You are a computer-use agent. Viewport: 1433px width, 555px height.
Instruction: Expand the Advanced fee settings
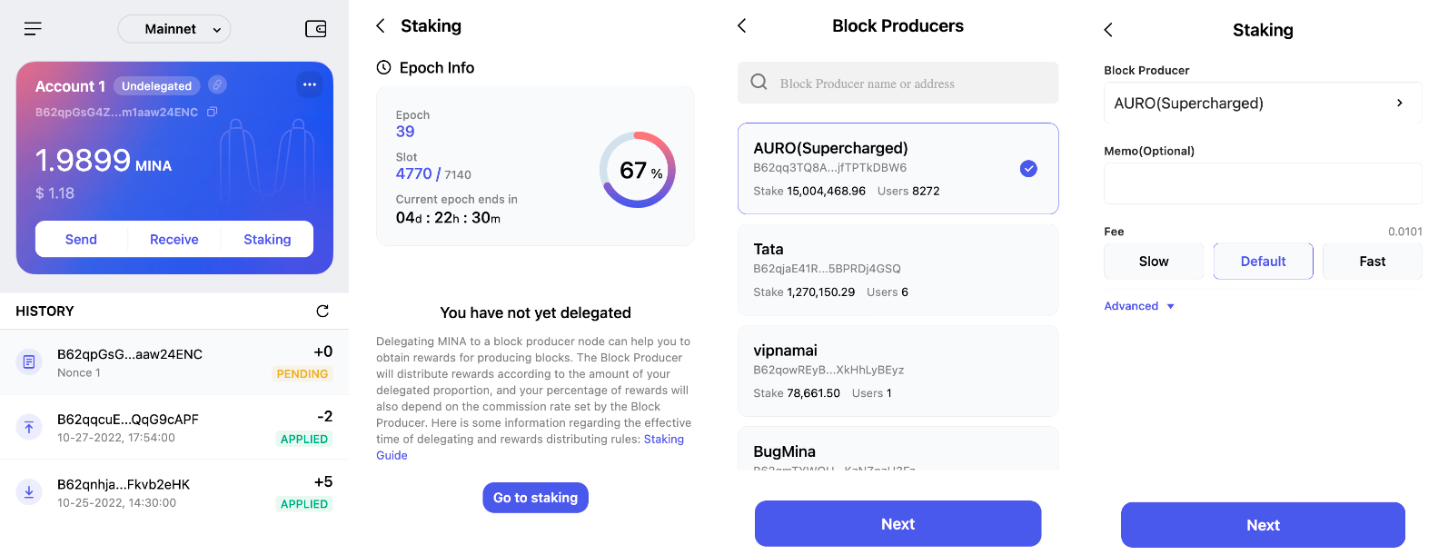click(1139, 306)
